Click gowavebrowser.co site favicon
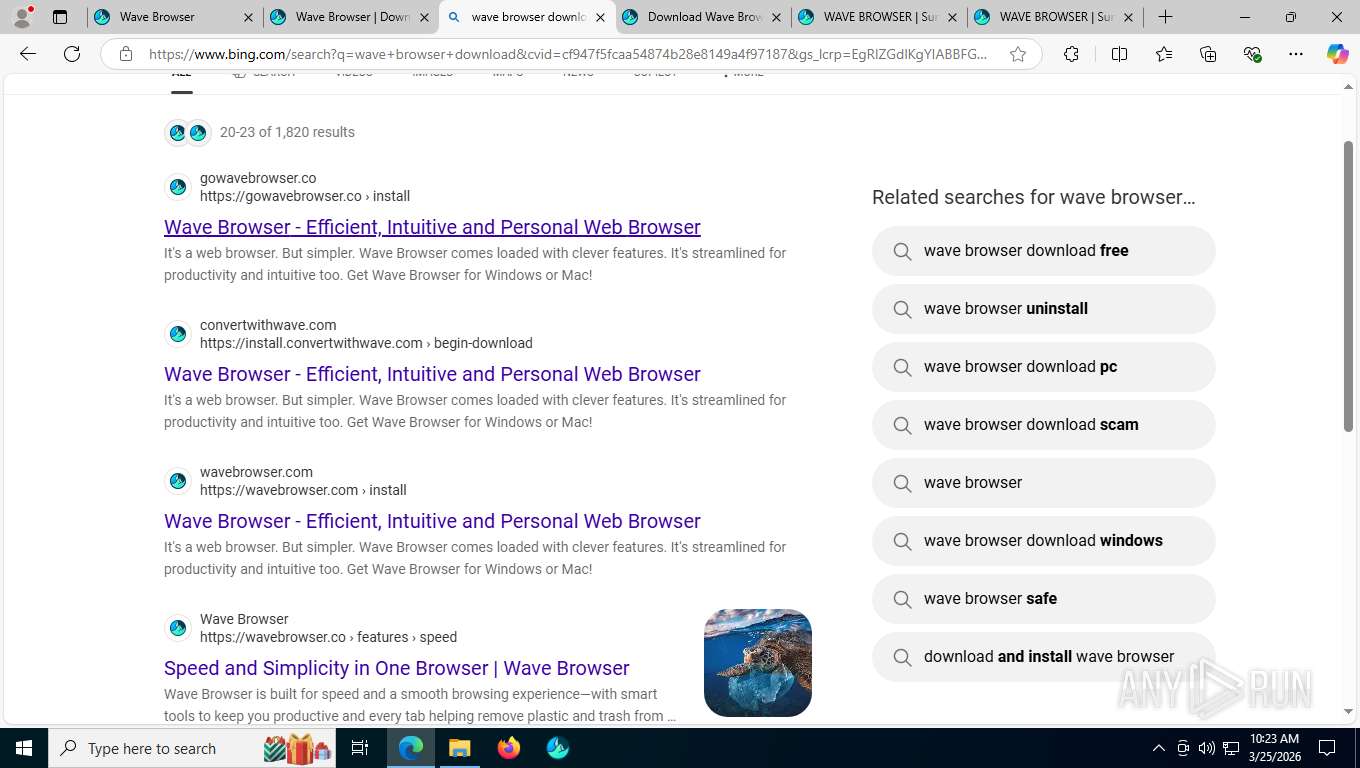The width and height of the screenshot is (1360, 768). coord(178,187)
